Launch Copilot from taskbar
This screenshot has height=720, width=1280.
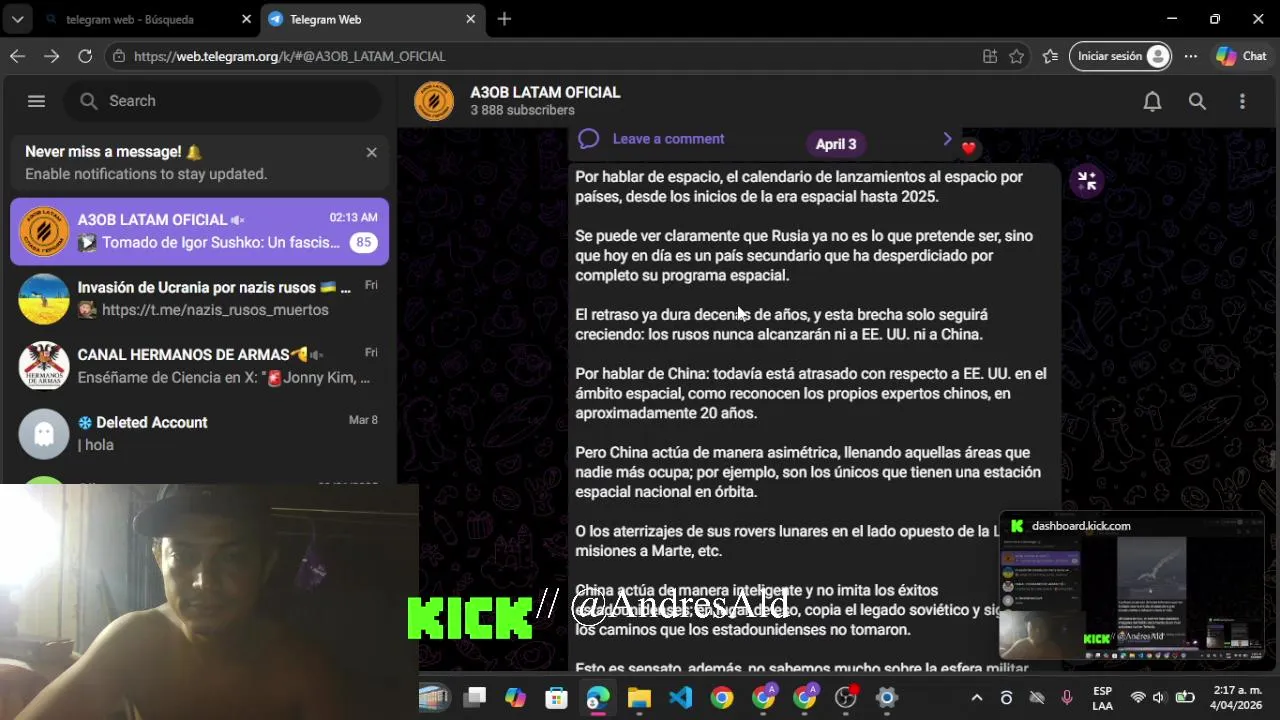pos(515,698)
